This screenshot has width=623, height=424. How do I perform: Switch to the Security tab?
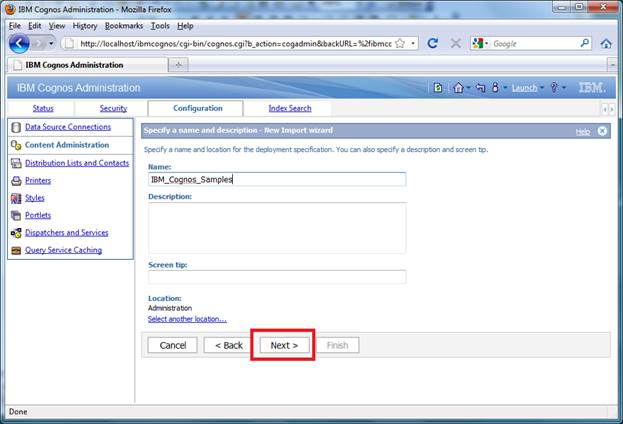(113, 108)
